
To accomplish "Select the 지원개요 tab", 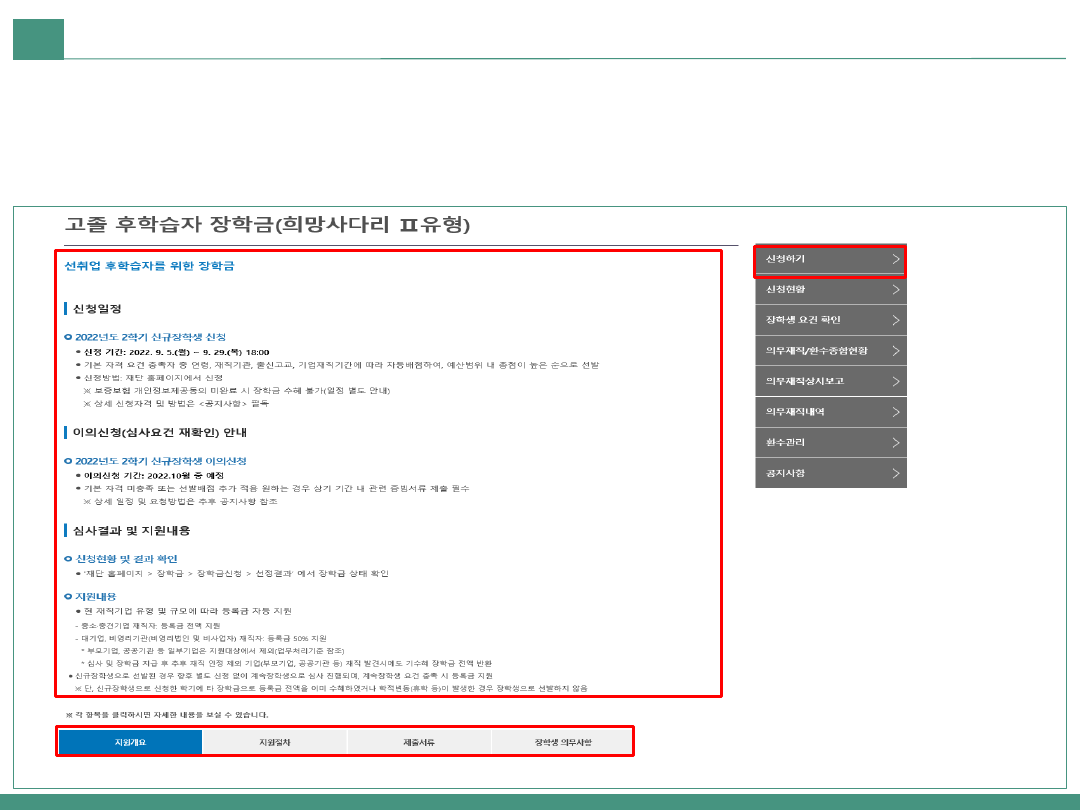I will [130, 742].
